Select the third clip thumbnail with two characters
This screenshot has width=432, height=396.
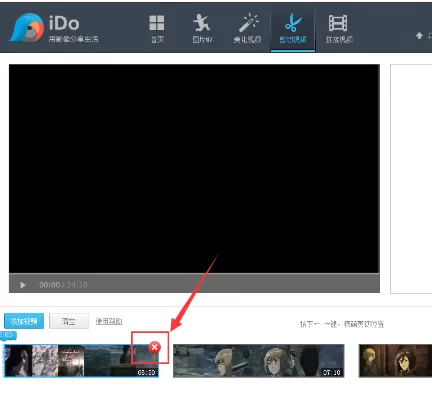coord(395,361)
